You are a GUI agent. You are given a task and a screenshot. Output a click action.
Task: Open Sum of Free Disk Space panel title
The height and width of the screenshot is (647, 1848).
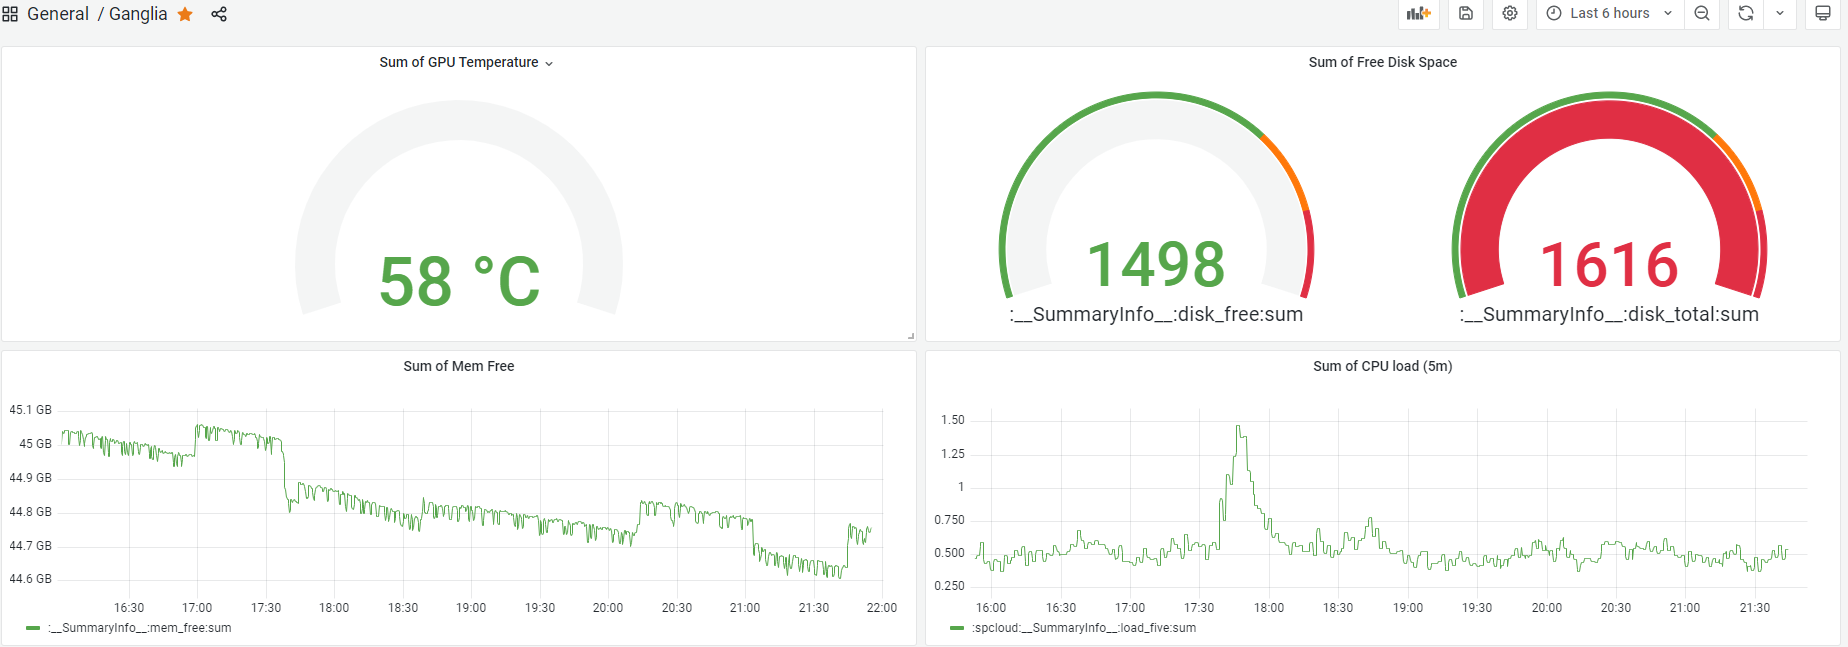tap(1382, 62)
